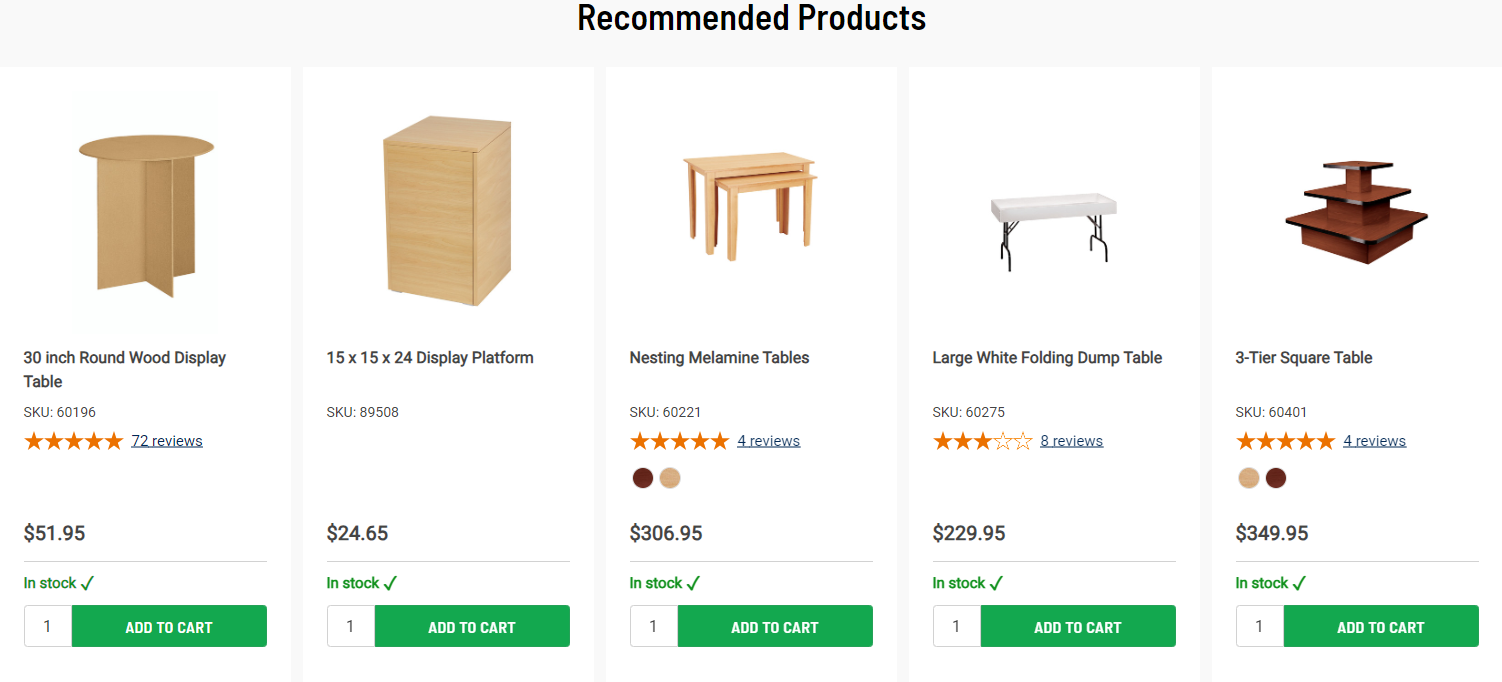Open the 30 inch Round Wood Display Table image
The height and width of the screenshot is (682, 1502).
pyautogui.click(x=146, y=212)
